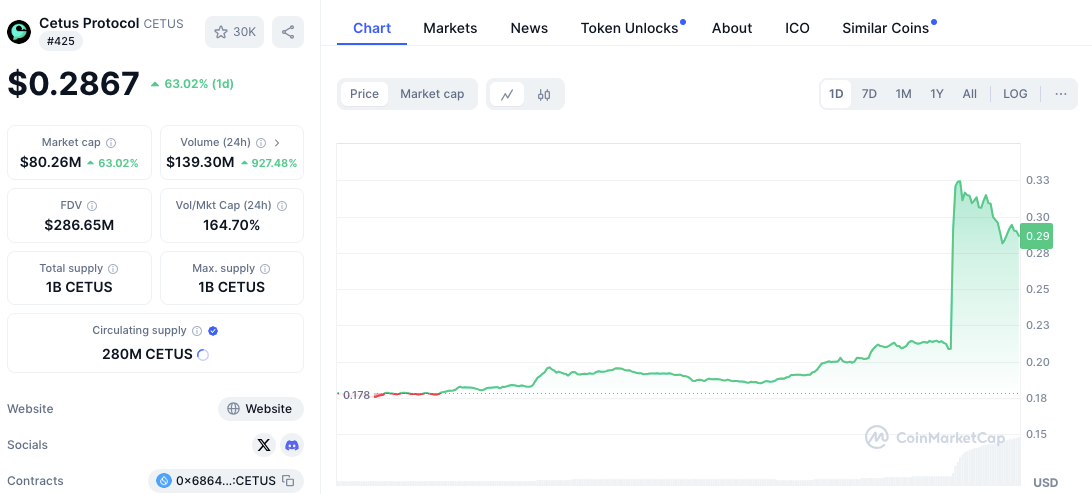Show info icon for Circulating supply
Image resolution: width=1092 pixels, height=494 pixels.
(x=197, y=331)
